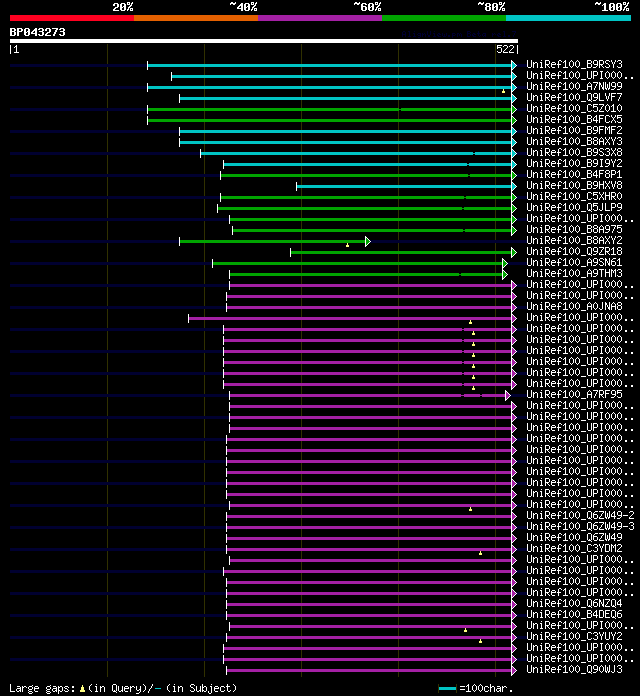Click the yellow gap marker on UniRef100_C3YDM2 row
This screenshot has height=696, width=640.
click(x=480, y=553)
